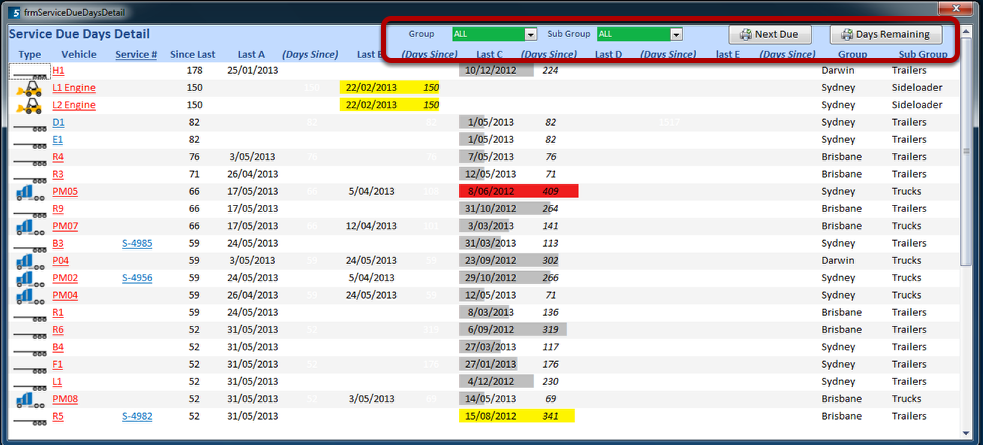Open vehicle B4 link
Viewport: 983px width, 445px height.
click(58, 347)
